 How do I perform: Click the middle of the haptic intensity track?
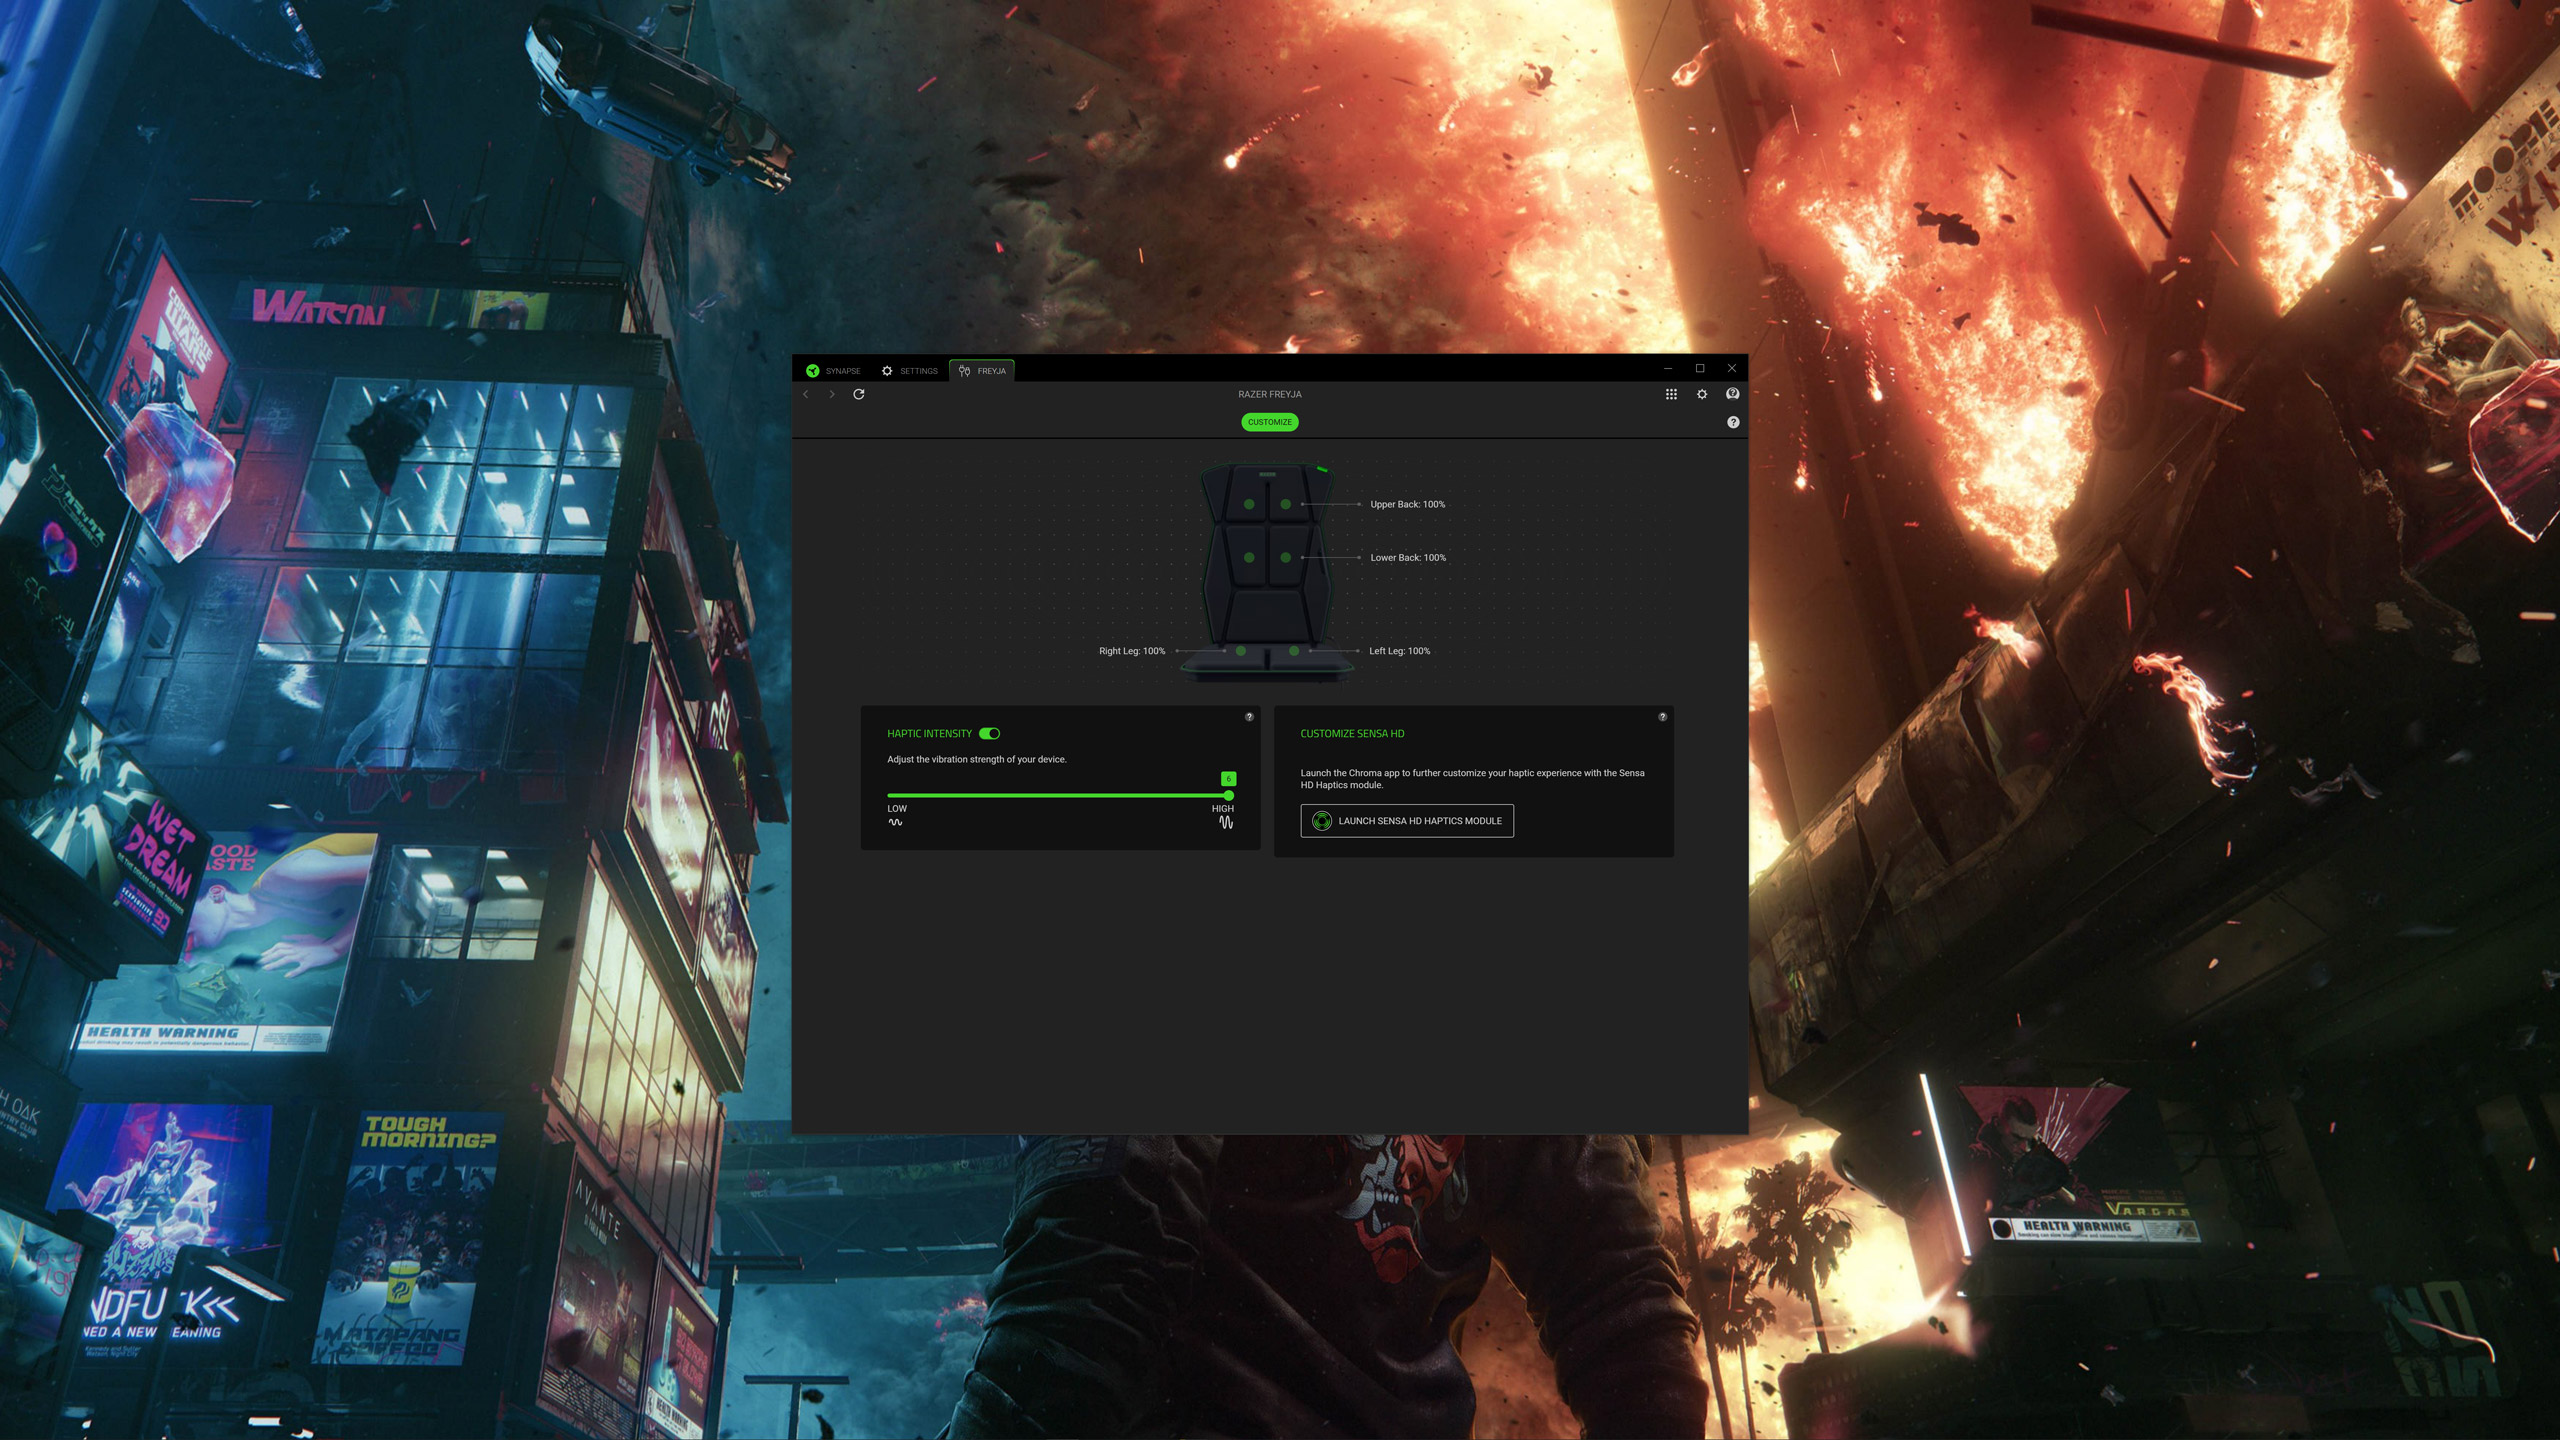(1058, 795)
